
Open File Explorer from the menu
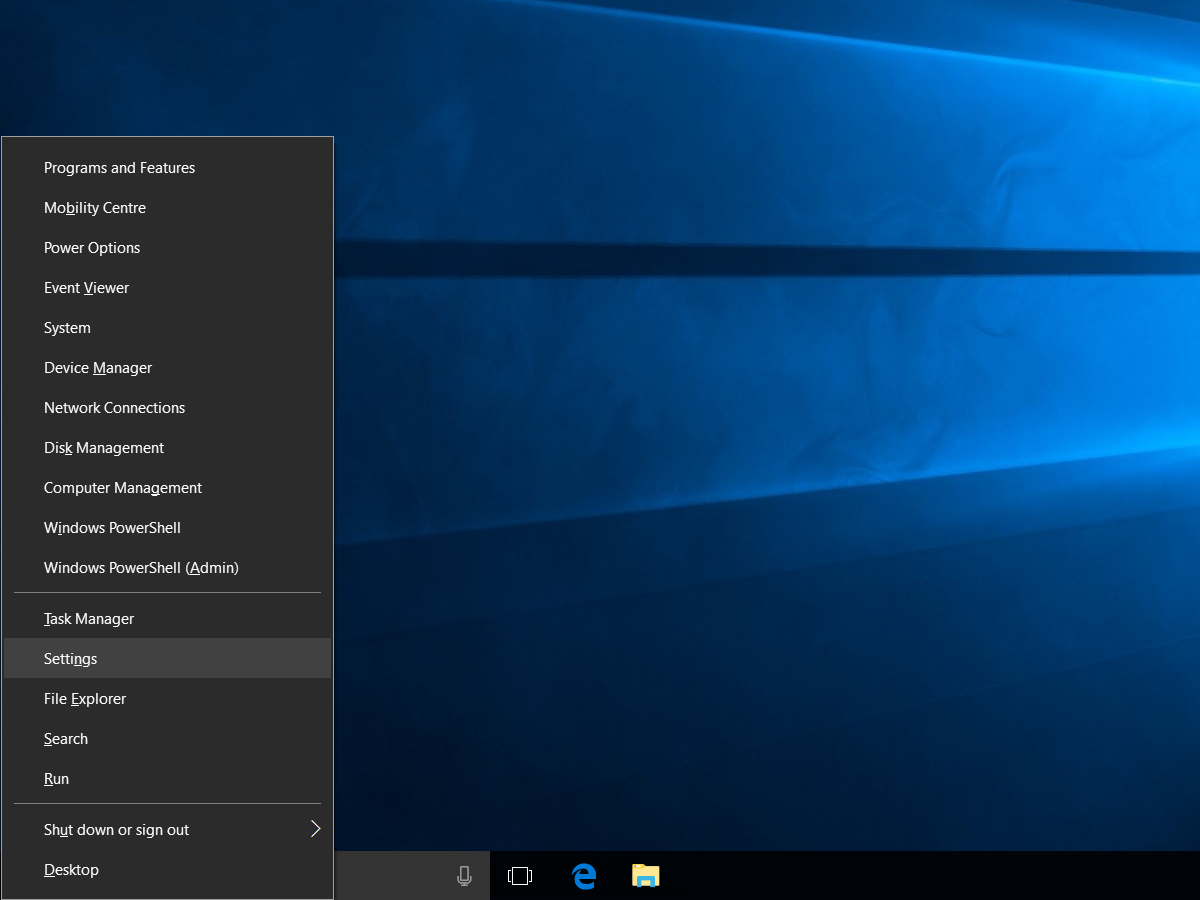pos(167,699)
